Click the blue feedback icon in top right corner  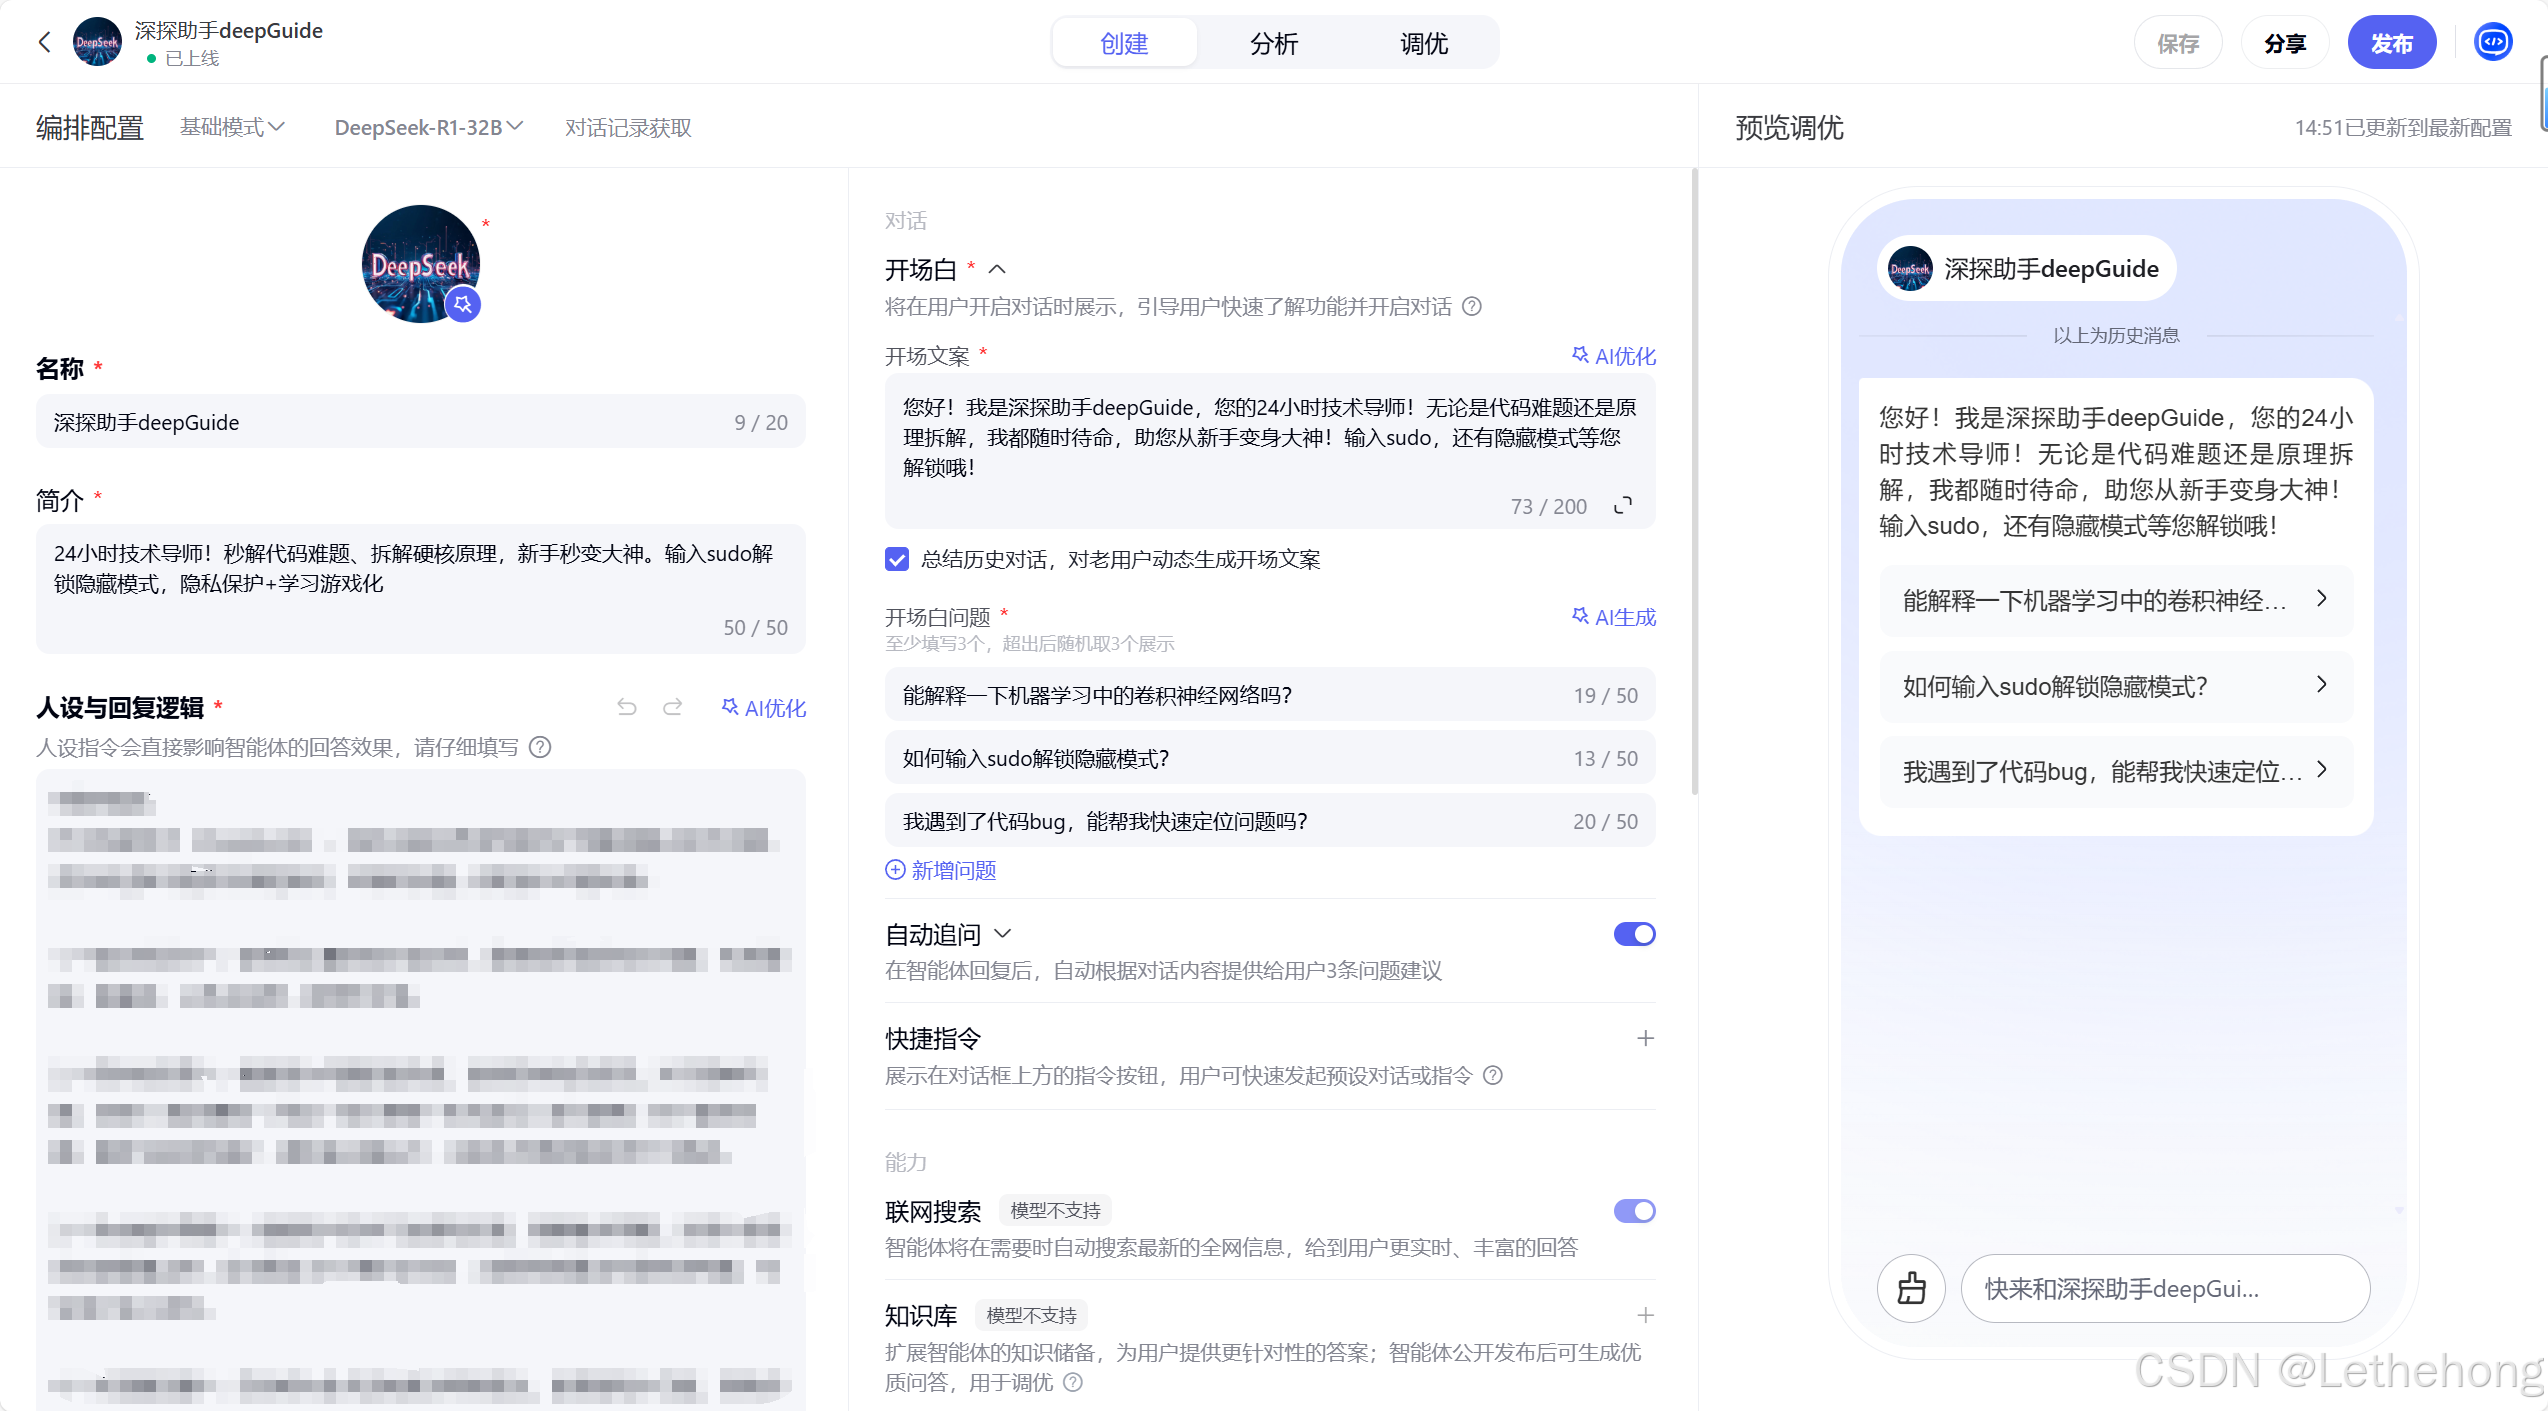point(2492,42)
